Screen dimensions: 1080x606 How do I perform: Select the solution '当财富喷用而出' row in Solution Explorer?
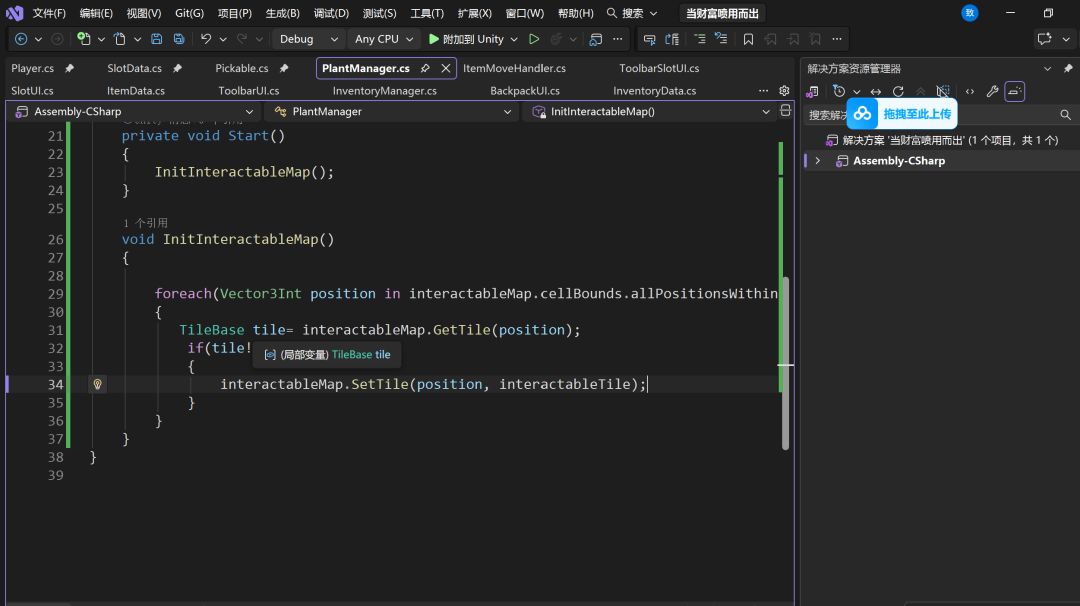[942, 140]
